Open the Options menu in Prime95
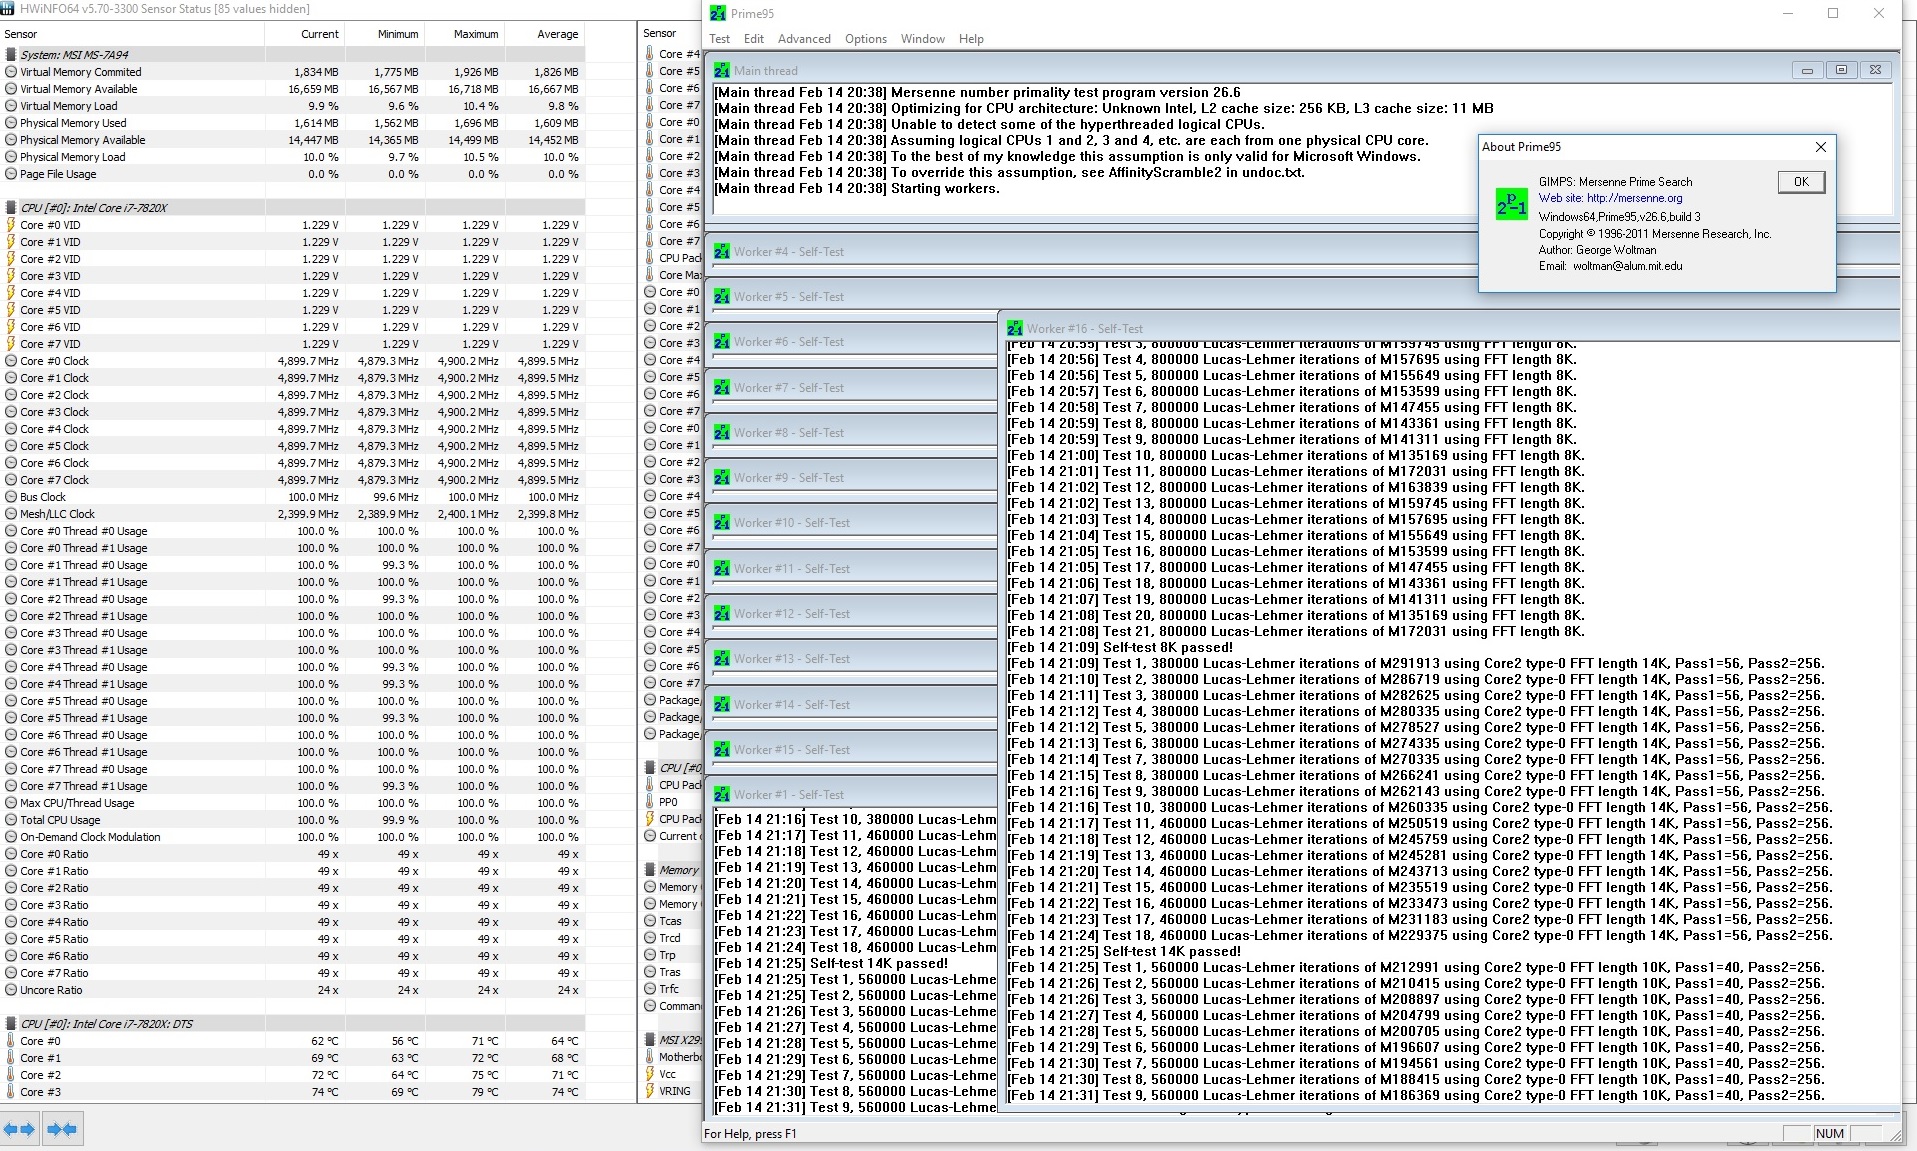 (866, 39)
